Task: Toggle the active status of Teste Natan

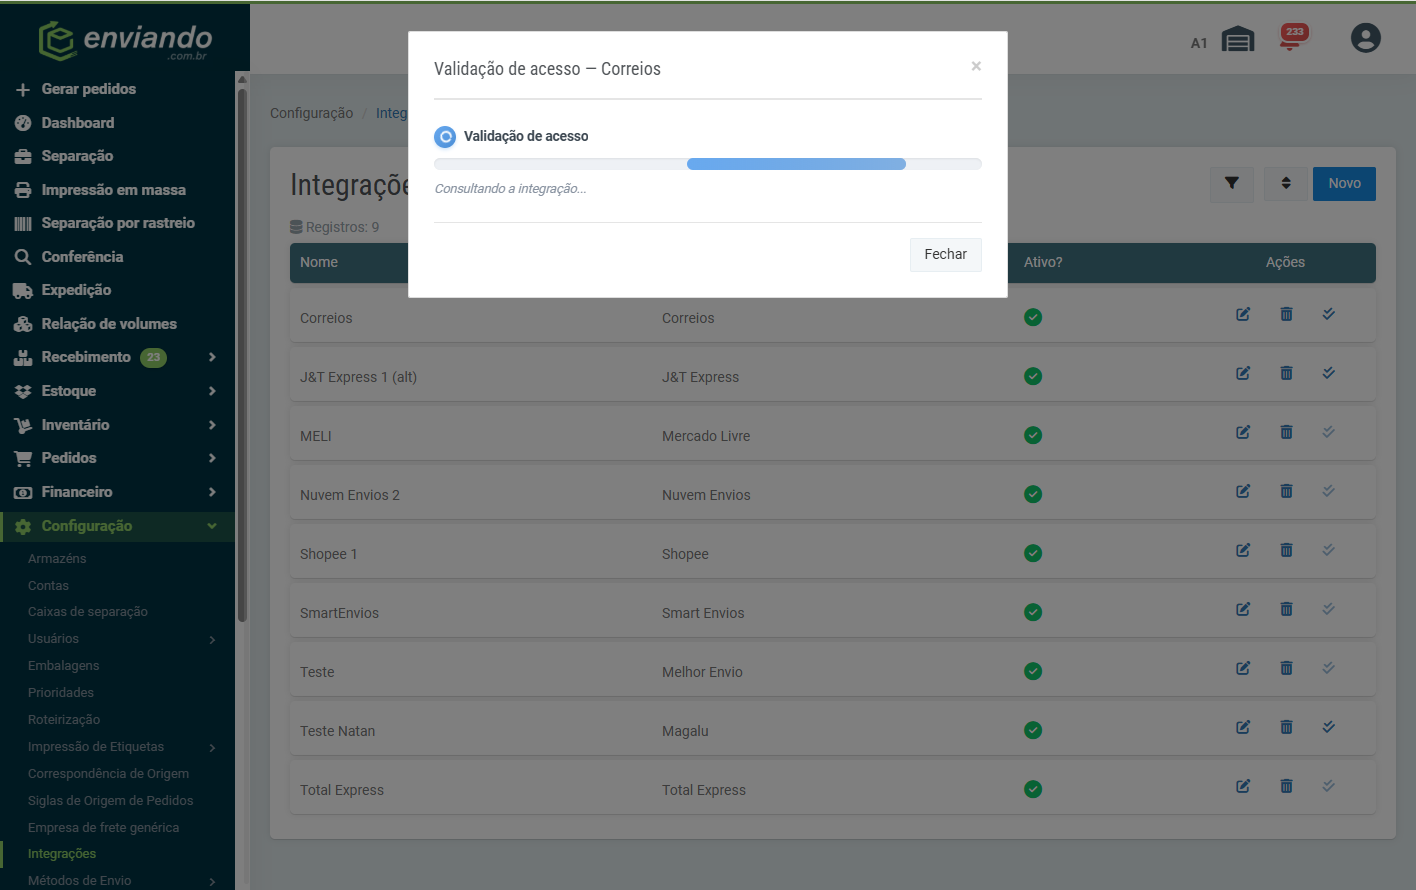Action: (1033, 730)
